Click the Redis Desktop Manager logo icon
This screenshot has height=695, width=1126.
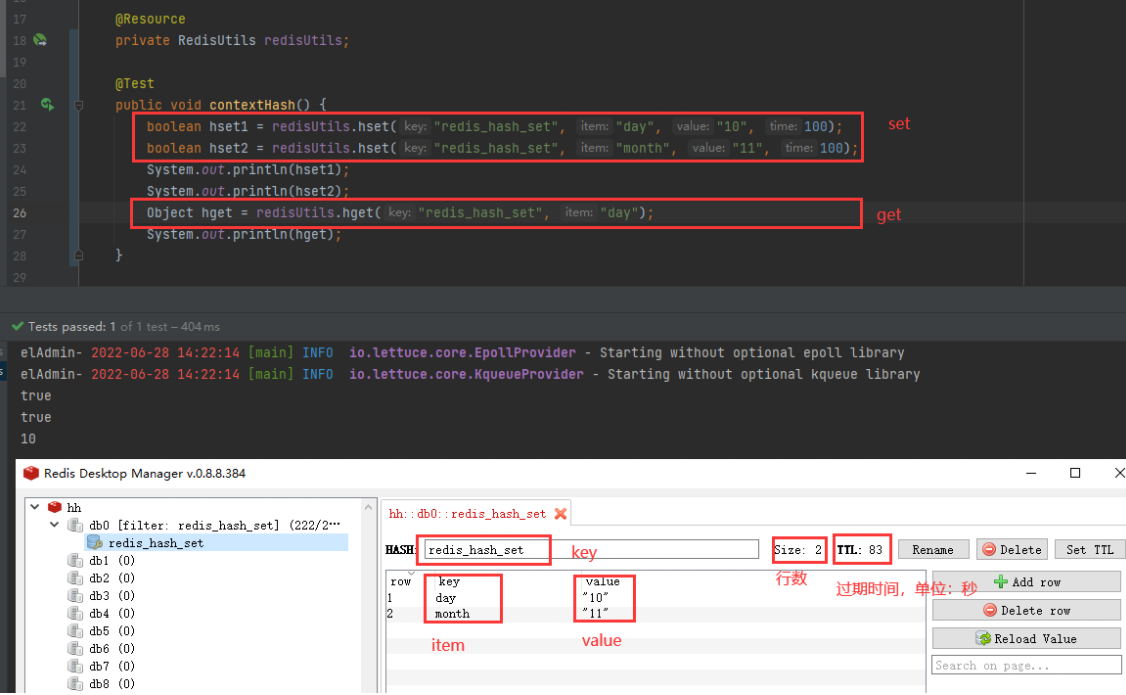coord(31,473)
